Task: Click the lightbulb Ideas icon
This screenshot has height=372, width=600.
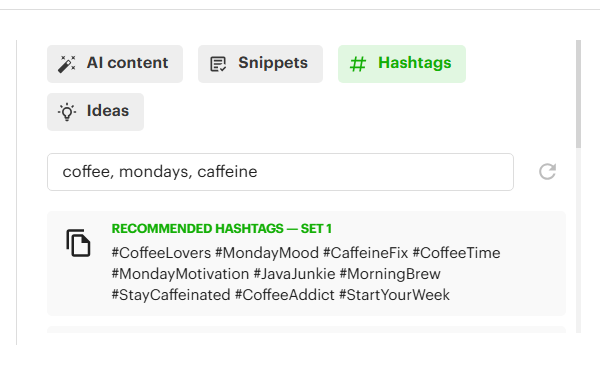Action: click(67, 112)
